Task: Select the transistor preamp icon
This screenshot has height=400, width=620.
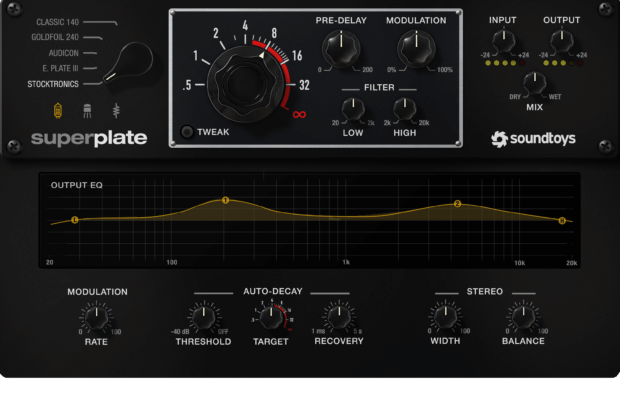Action: click(x=87, y=111)
